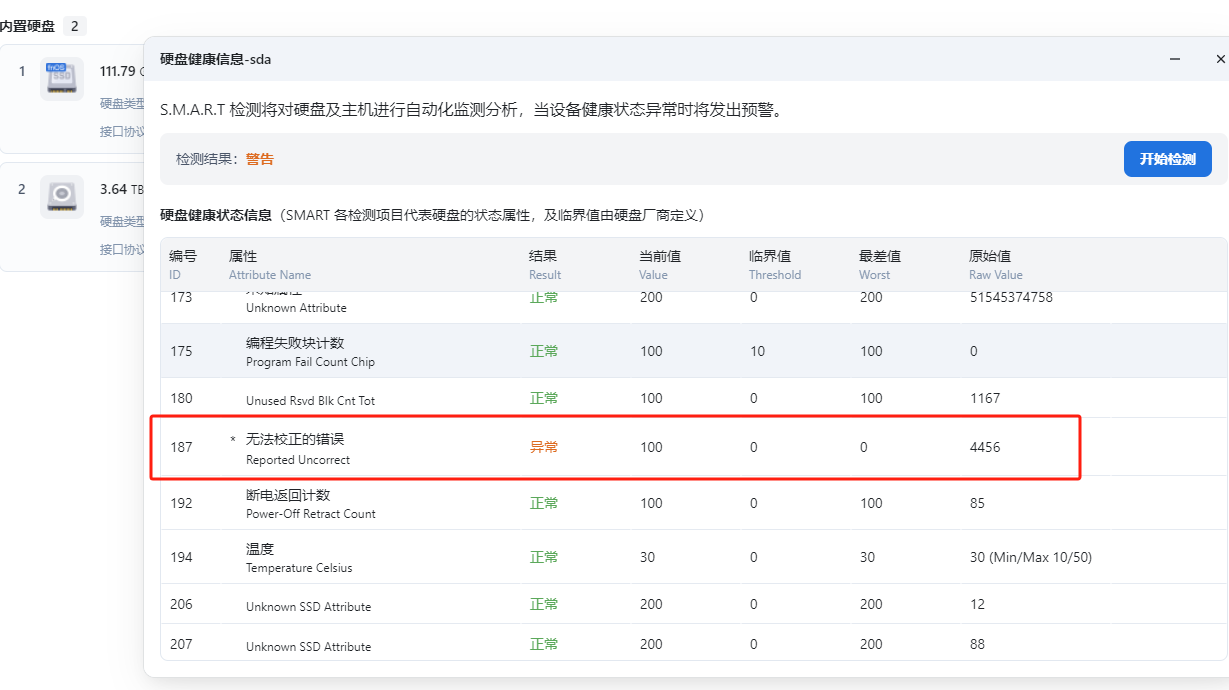Select the HDD disk icon for disk 2
The height and width of the screenshot is (690, 1229).
62,196
